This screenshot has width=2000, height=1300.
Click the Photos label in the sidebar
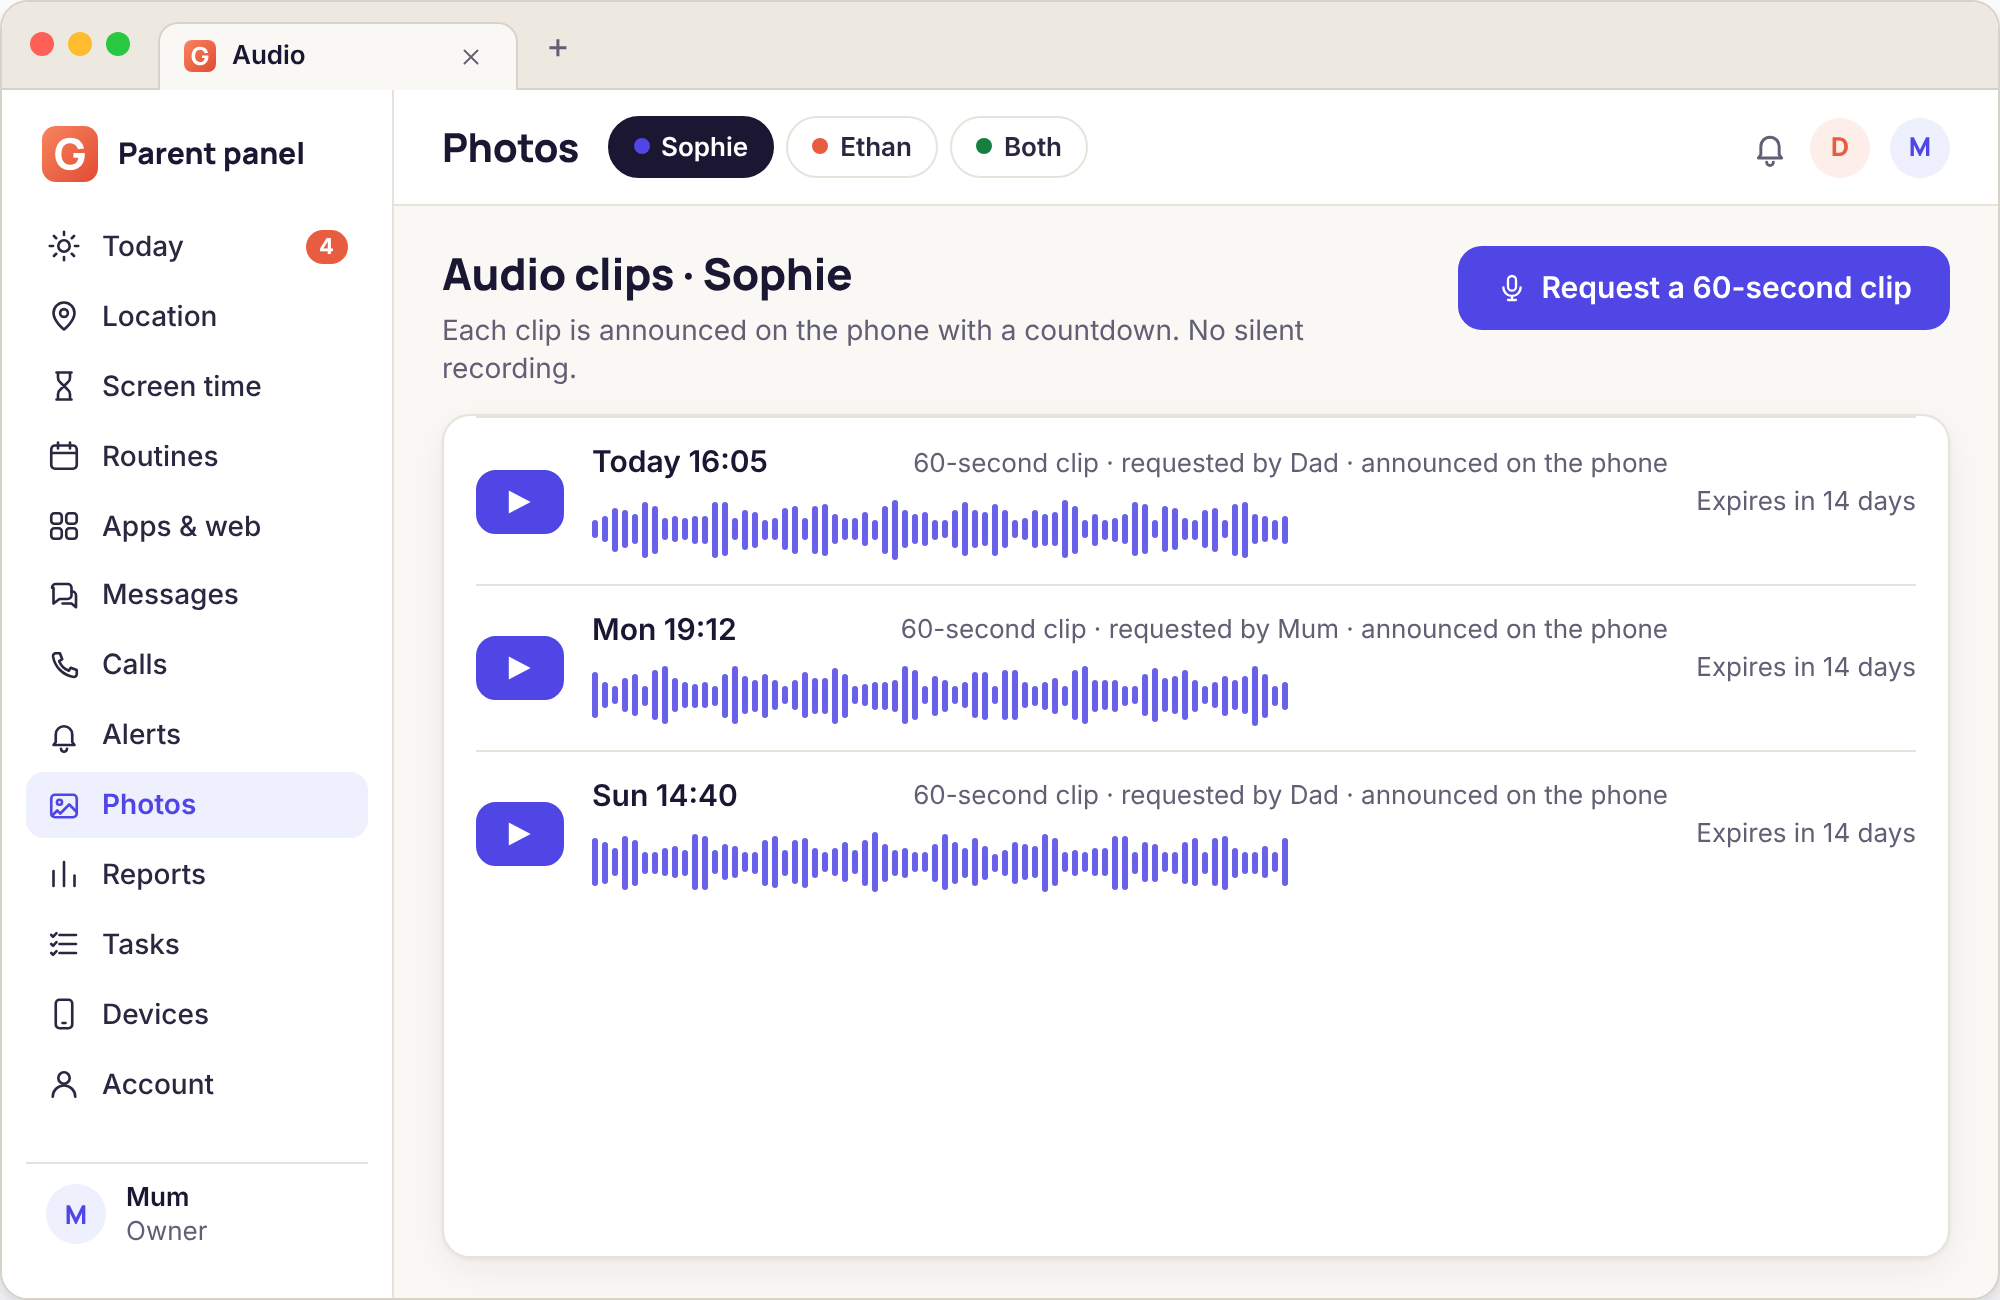tap(149, 805)
